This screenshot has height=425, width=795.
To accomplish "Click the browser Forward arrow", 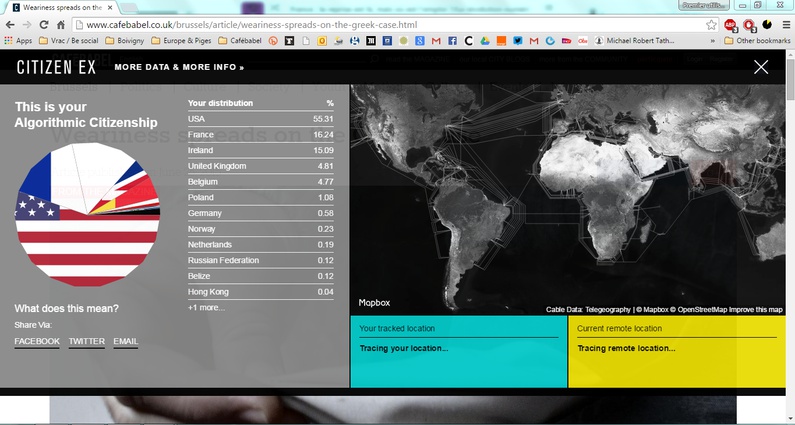I will (27, 24).
